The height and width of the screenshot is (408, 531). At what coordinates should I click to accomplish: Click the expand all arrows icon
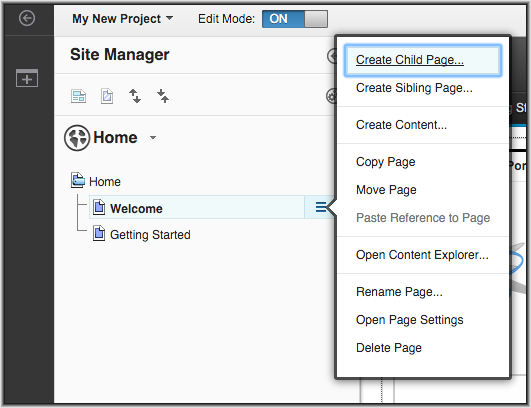click(x=135, y=96)
